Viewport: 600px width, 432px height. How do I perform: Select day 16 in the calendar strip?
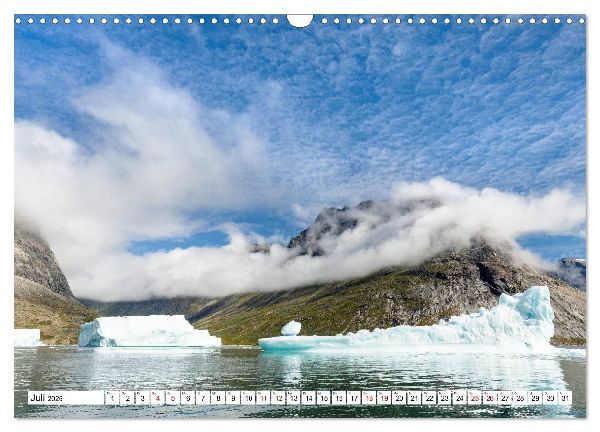[x=339, y=398]
